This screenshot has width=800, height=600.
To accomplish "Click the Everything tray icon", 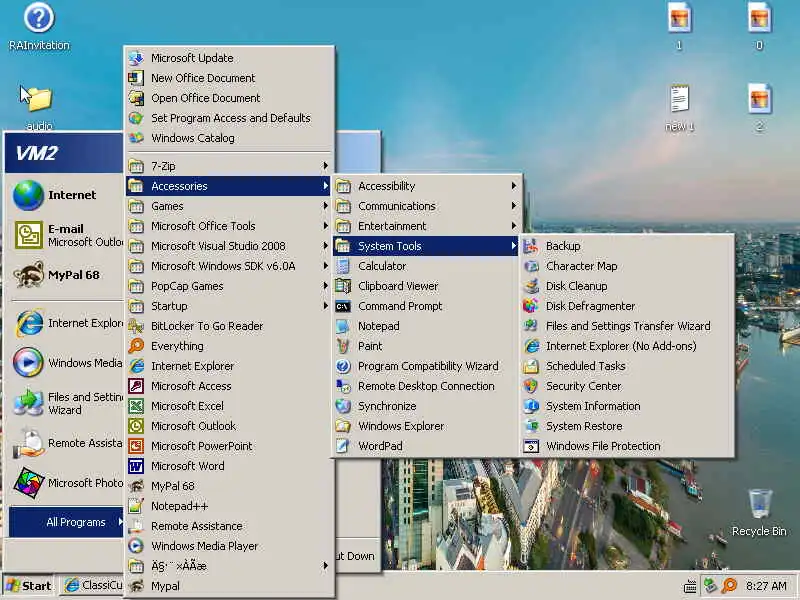I will [x=729, y=586].
